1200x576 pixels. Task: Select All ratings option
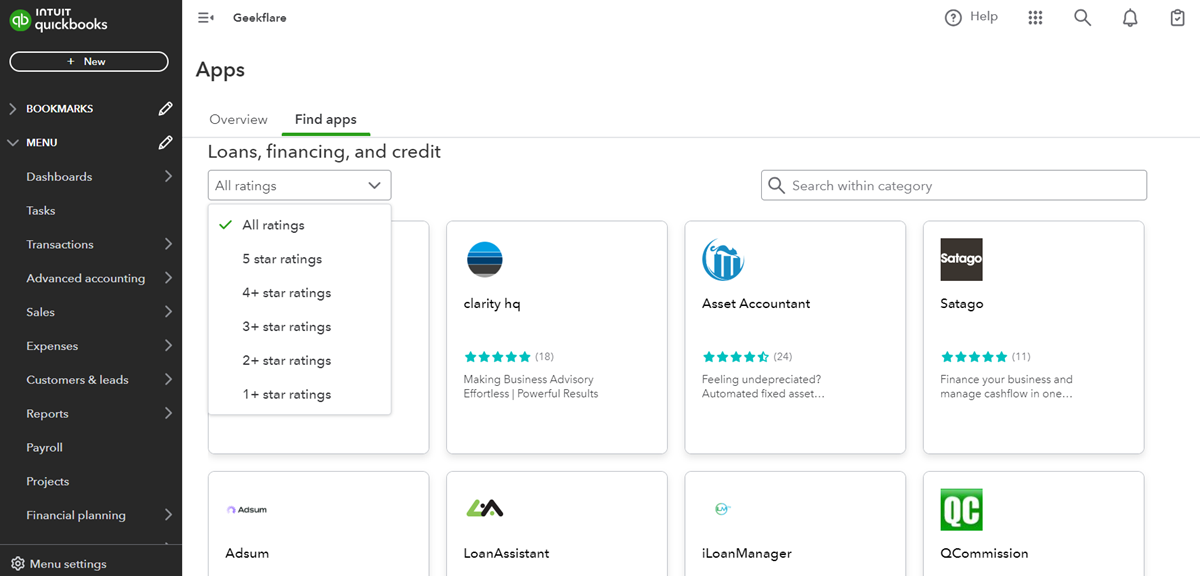[299, 225]
